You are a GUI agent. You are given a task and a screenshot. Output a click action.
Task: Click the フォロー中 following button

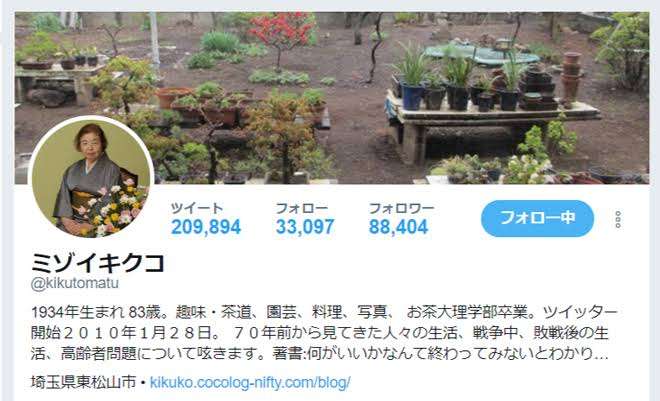coord(537,218)
